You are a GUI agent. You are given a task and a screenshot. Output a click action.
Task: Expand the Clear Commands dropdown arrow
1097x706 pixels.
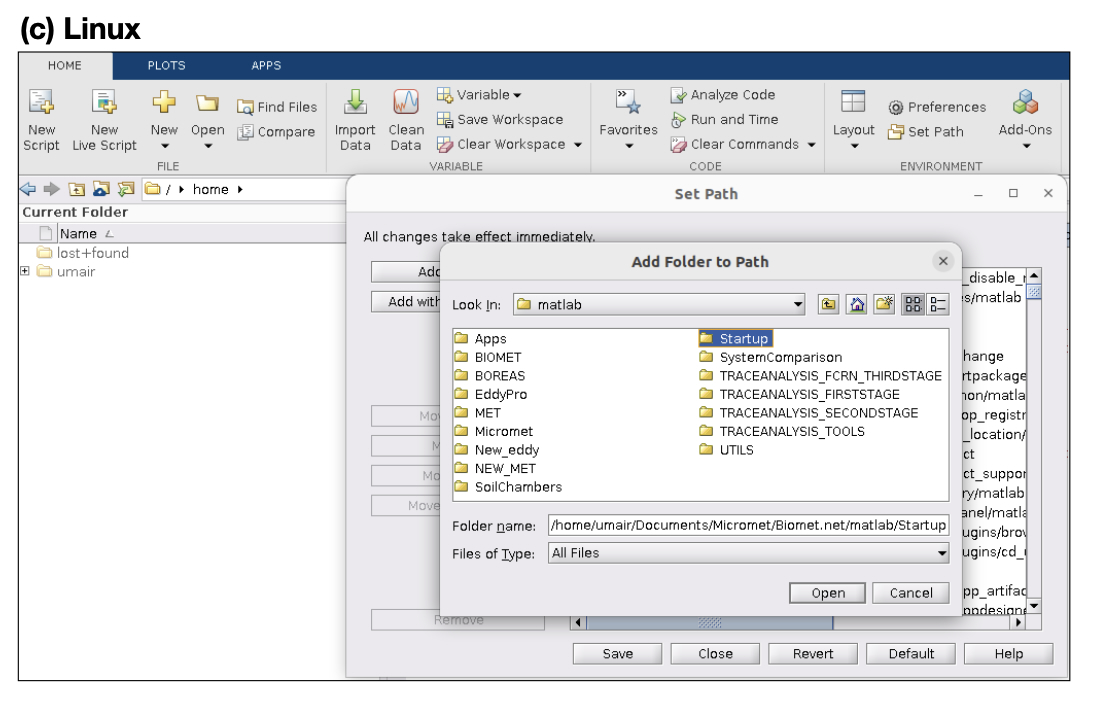[812, 145]
